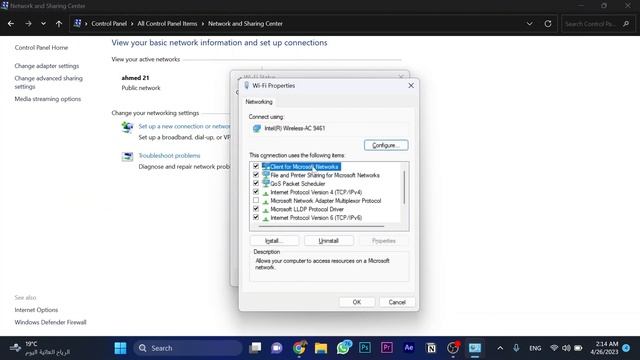
Task: Click the taskbar Search box
Action: [x=188, y=348]
